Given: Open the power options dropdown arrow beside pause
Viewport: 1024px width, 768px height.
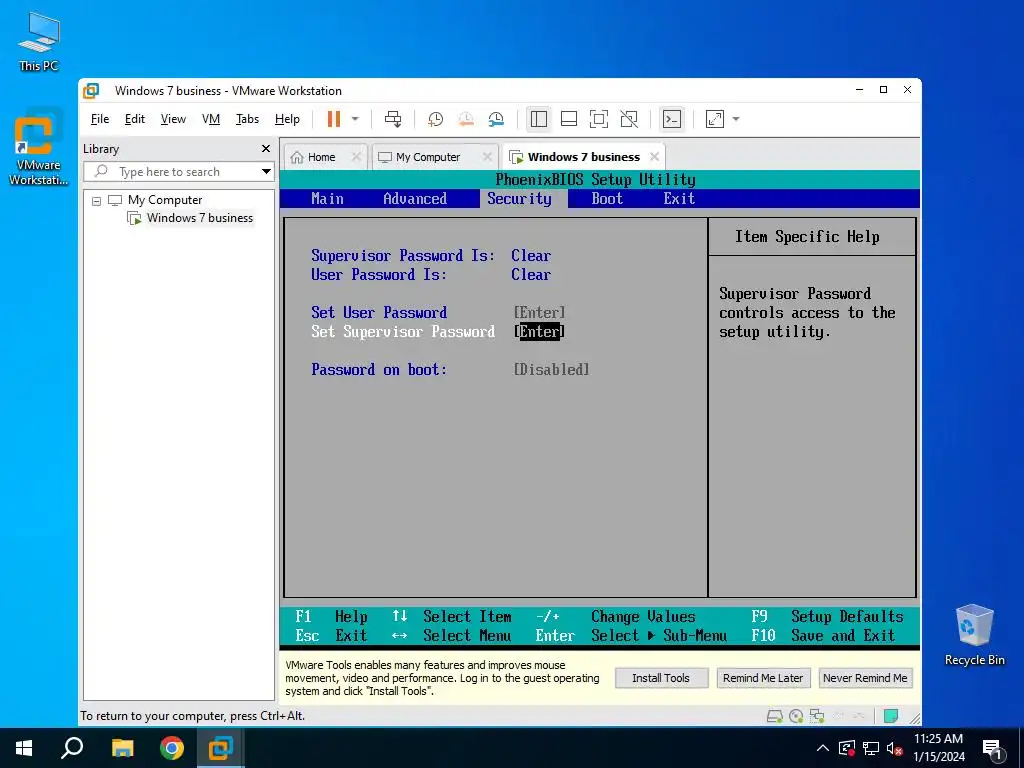Looking at the screenshot, I should 355,119.
